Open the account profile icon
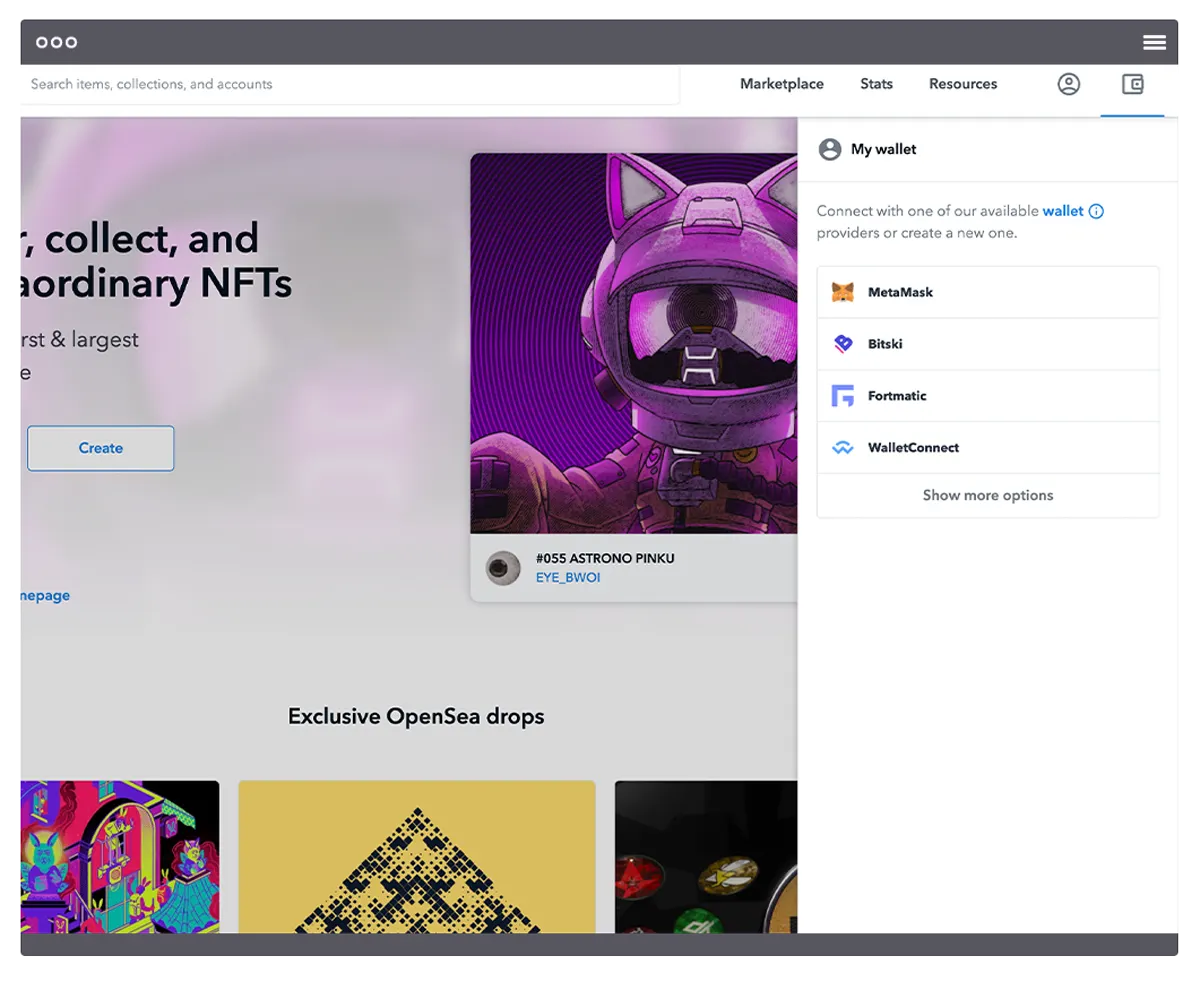This screenshot has width=1200, height=981. (1069, 84)
